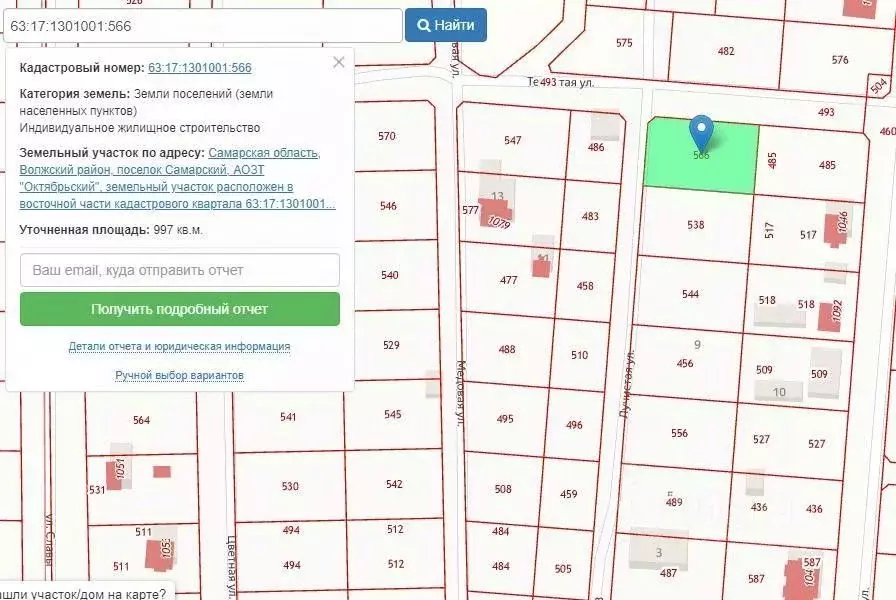Select parcel 489 on the map
Screen dimensions: 896x600
[x=674, y=502]
